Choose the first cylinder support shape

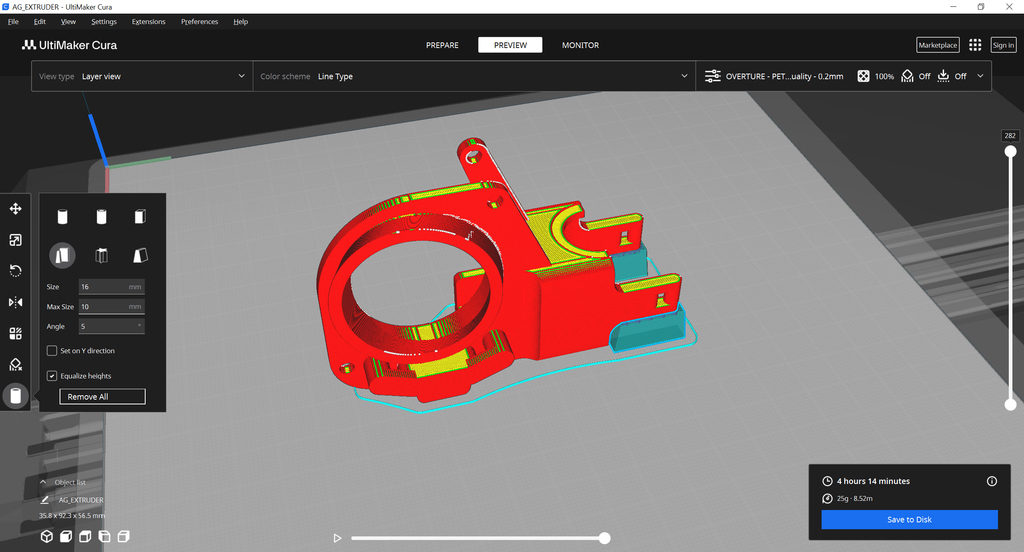pos(62,217)
